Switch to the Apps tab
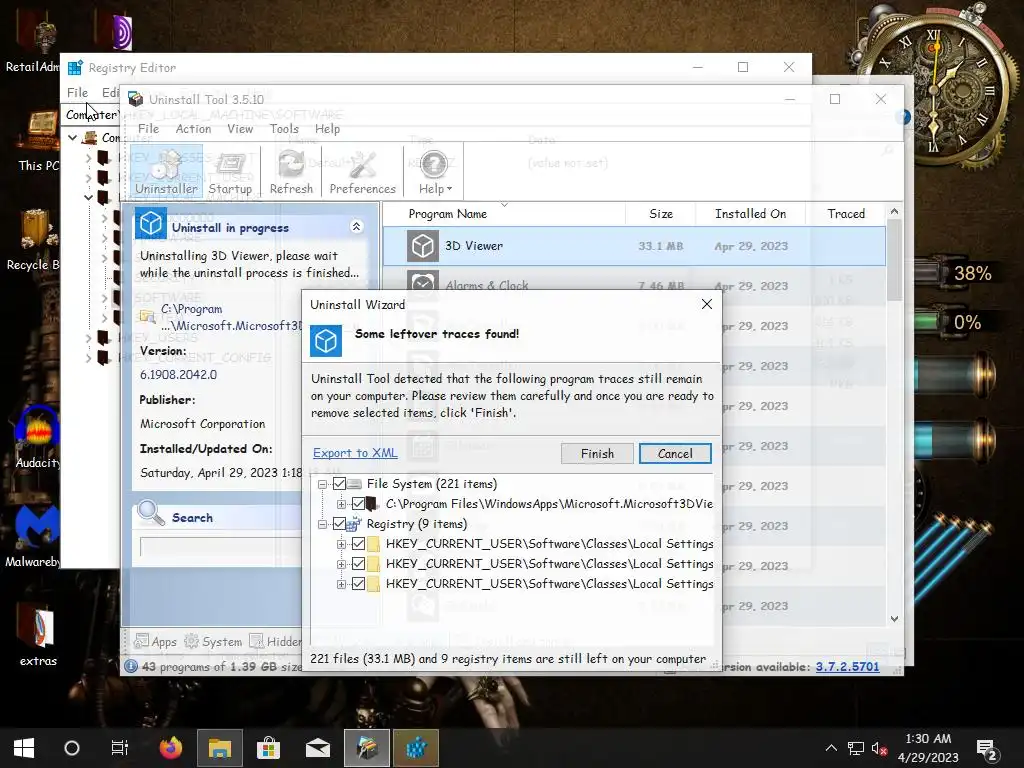 [x=155, y=641]
